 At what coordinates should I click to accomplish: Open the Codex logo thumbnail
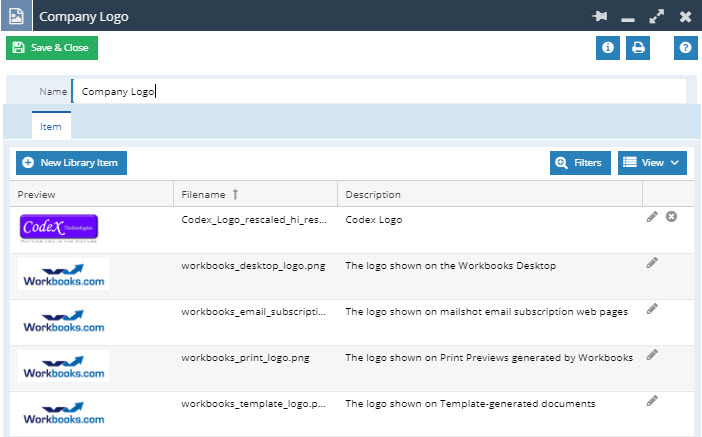tap(59, 228)
